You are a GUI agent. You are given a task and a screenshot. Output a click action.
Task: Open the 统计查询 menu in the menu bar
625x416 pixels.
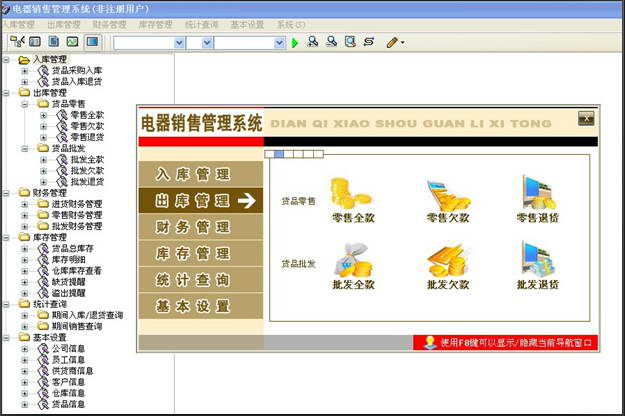point(201,25)
